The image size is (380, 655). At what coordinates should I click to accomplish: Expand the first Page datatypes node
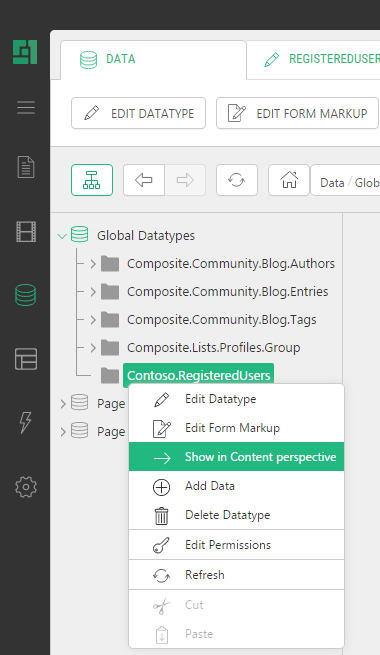click(x=63, y=404)
